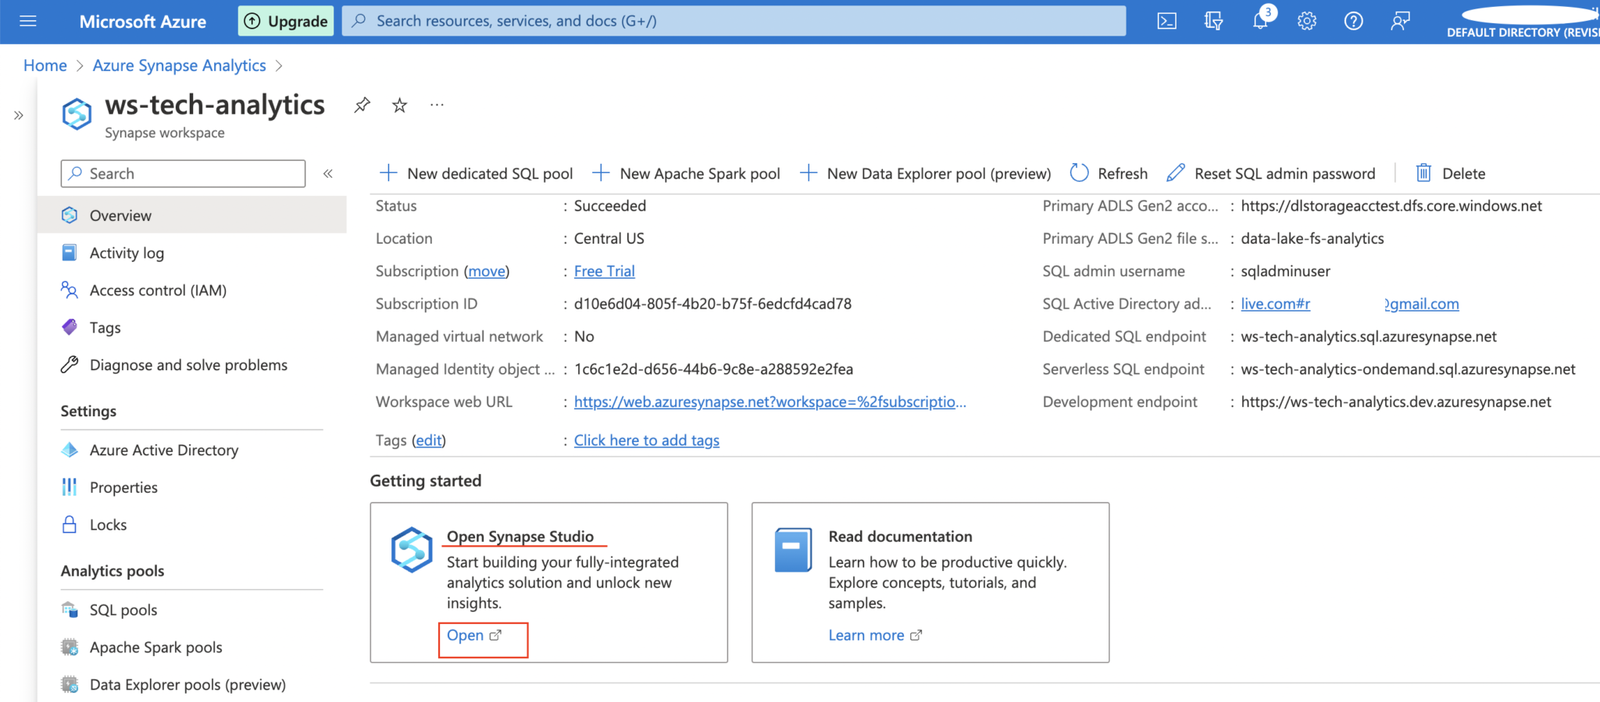Open more options ellipsis beside title

pyautogui.click(x=437, y=105)
